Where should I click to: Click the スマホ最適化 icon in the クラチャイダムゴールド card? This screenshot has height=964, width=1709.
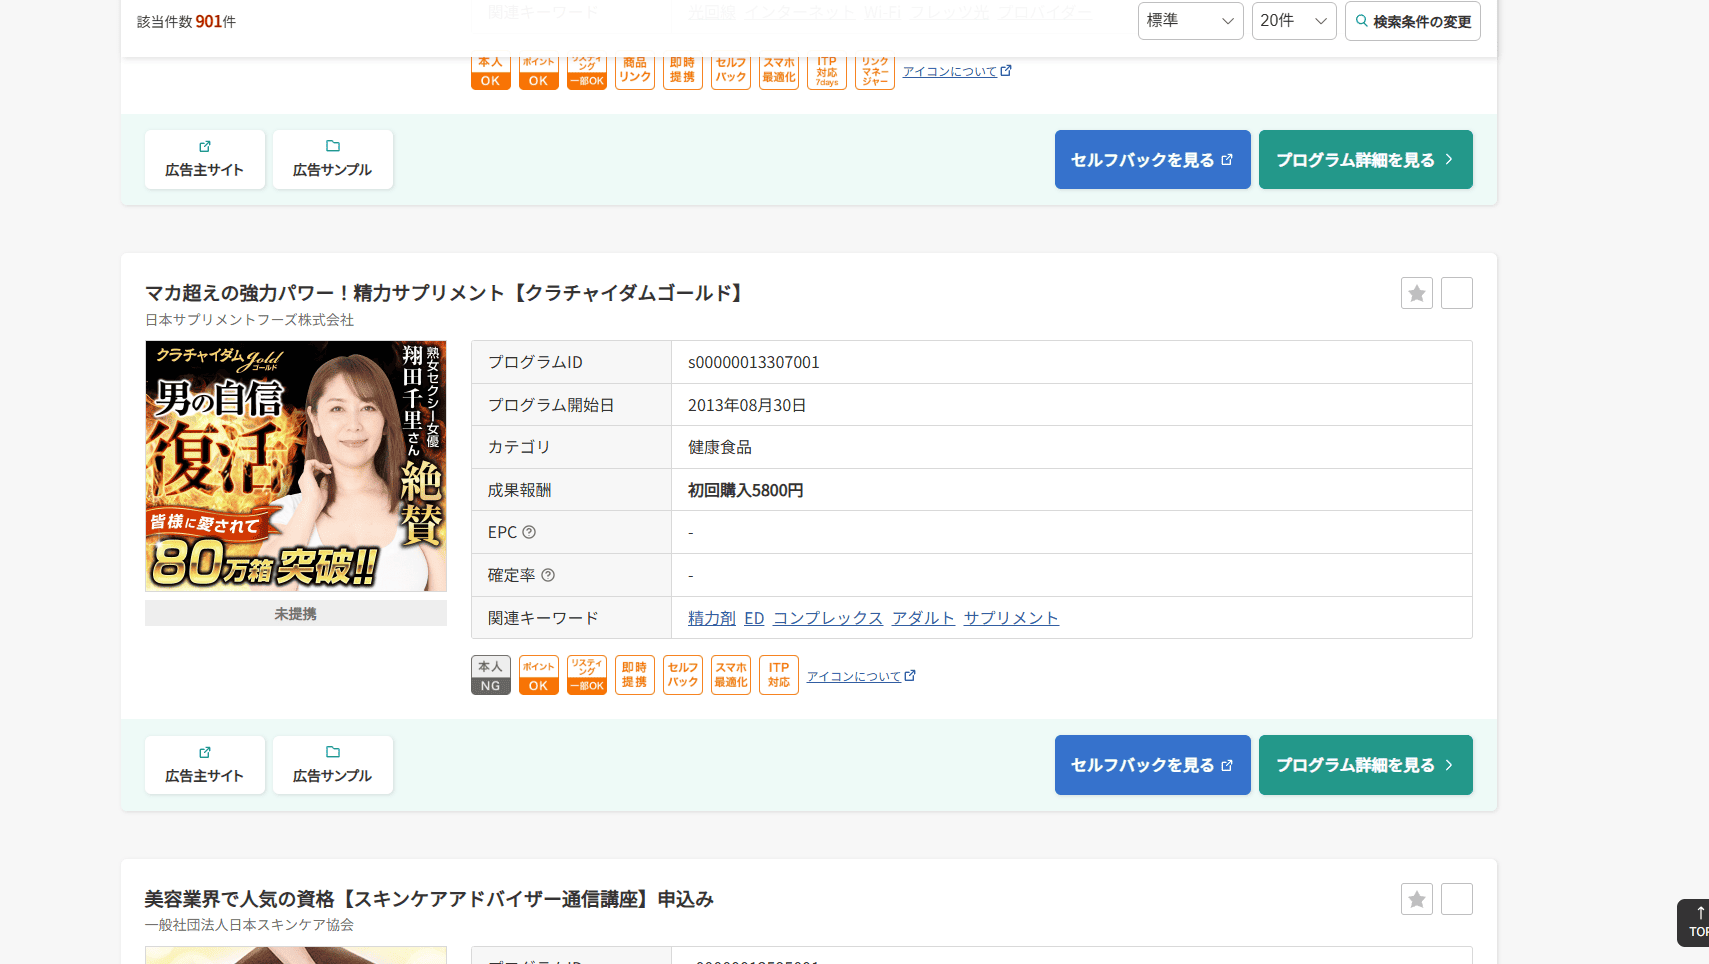(731, 675)
